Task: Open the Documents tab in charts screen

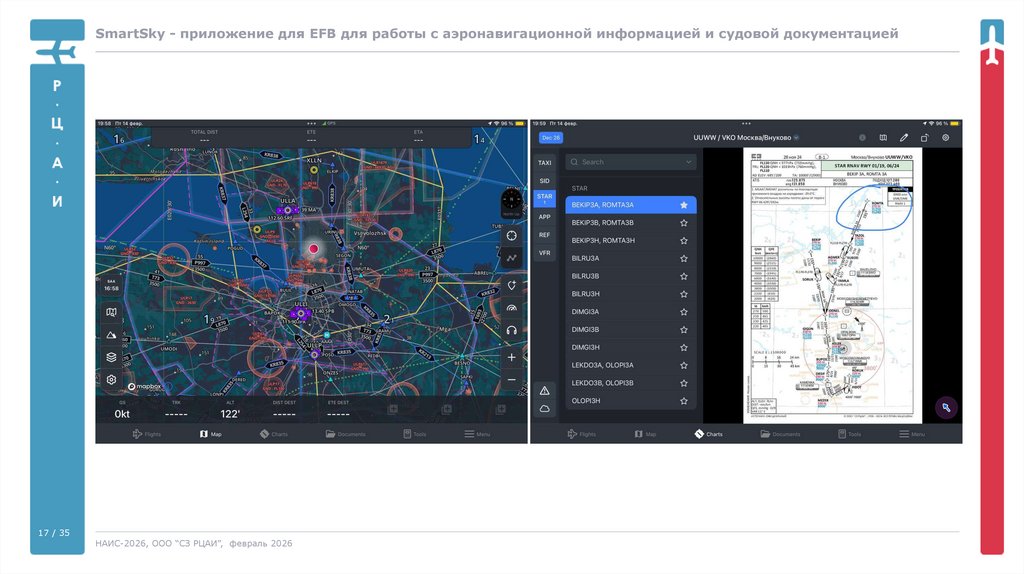Action: (779, 434)
